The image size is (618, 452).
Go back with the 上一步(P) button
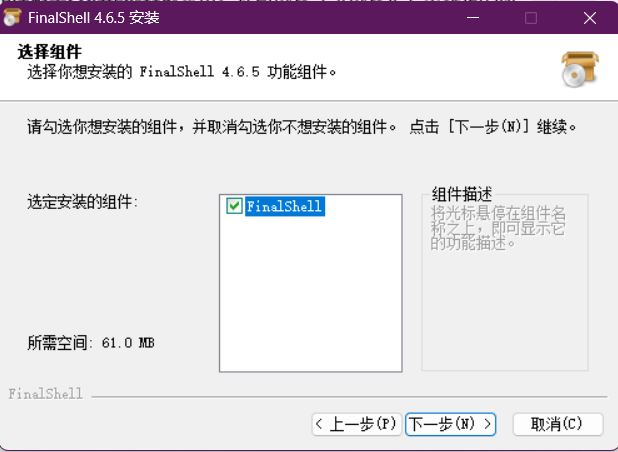(x=356, y=424)
